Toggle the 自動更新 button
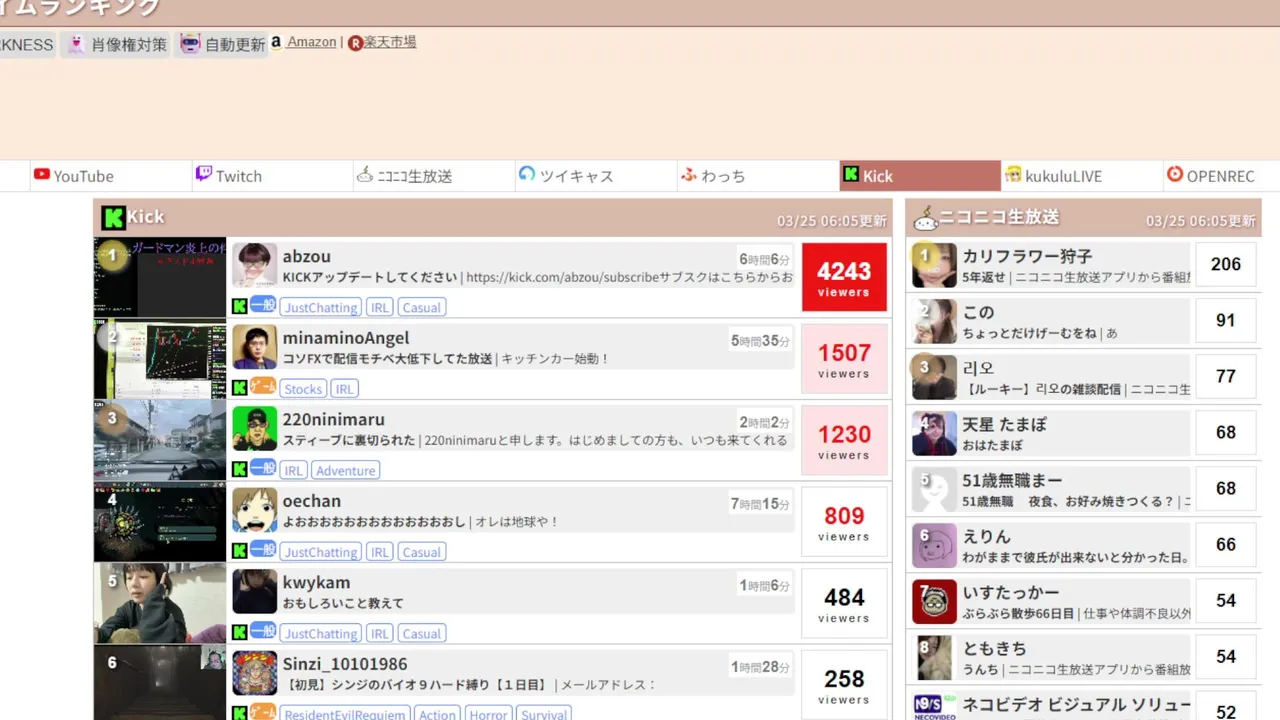This screenshot has width=1280, height=720. [222, 44]
